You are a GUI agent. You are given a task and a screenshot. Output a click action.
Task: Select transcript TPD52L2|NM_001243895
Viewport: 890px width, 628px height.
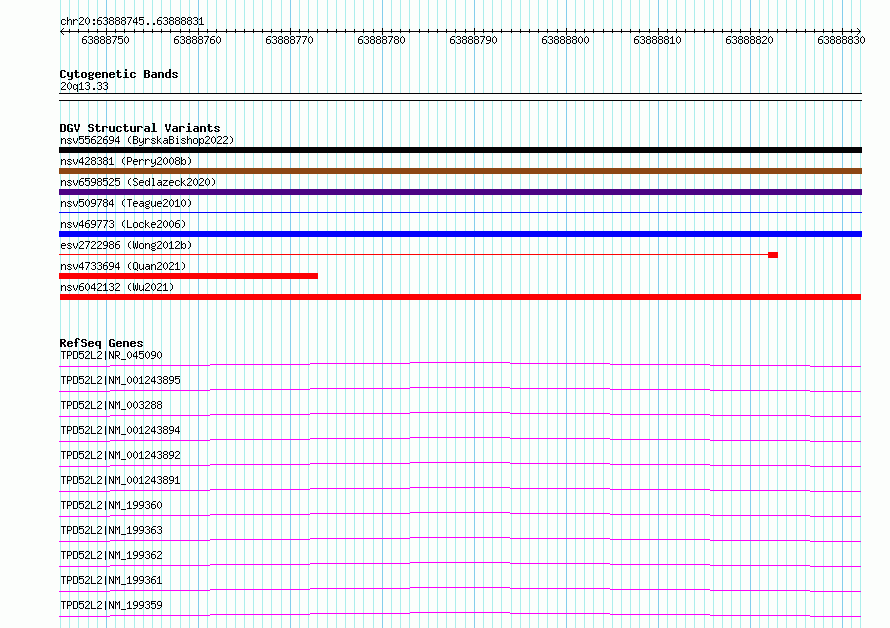coord(120,380)
